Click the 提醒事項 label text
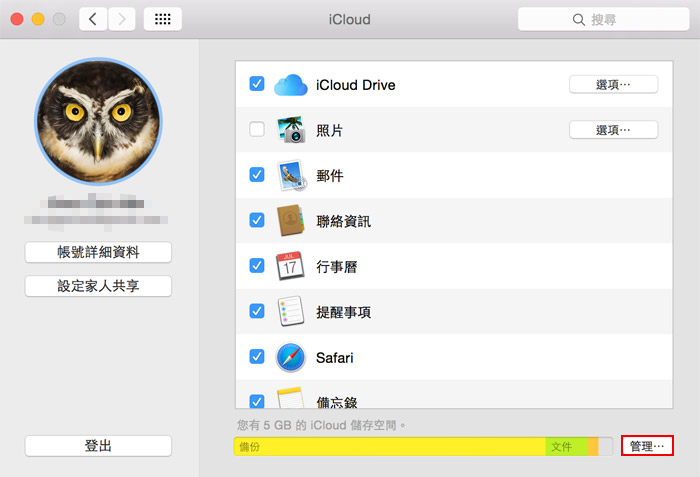 [x=343, y=312]
